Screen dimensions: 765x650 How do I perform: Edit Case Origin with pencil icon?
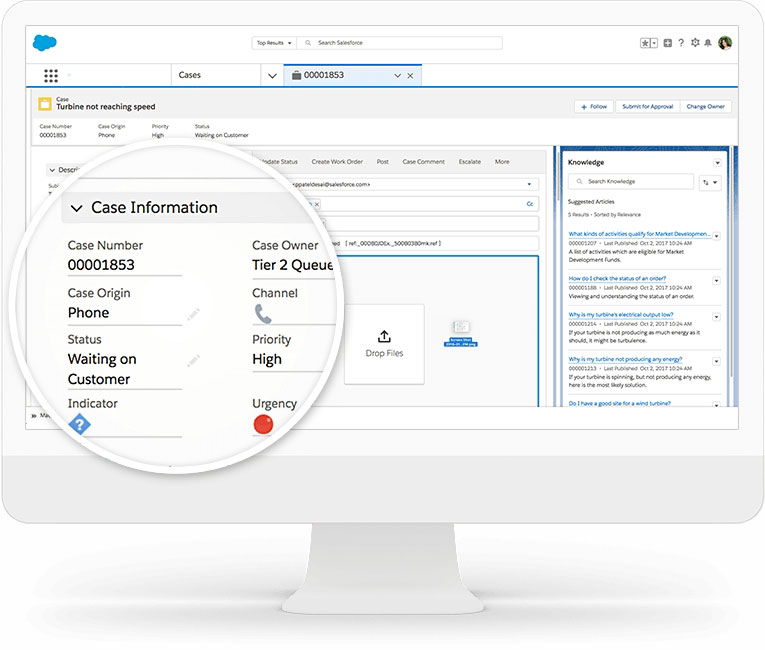point(194,314)
